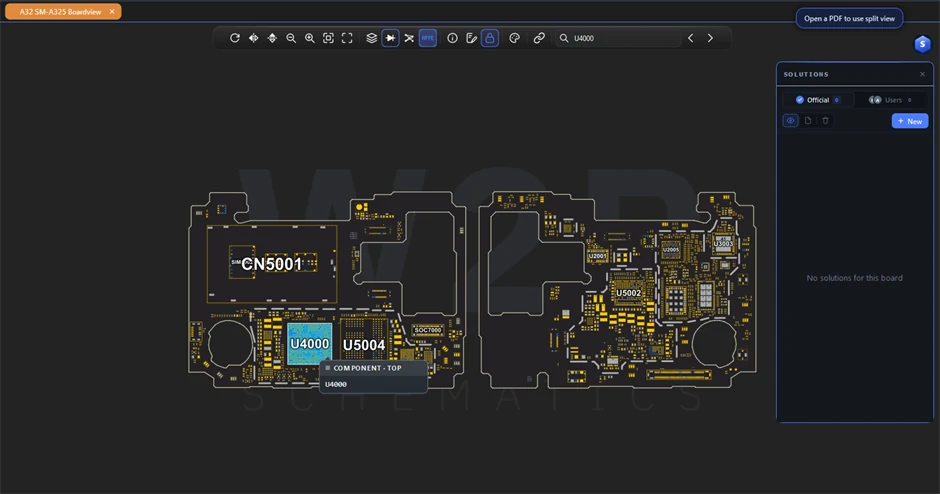Close the Solutions panel

pyautogui.click(x=922, y=74)
